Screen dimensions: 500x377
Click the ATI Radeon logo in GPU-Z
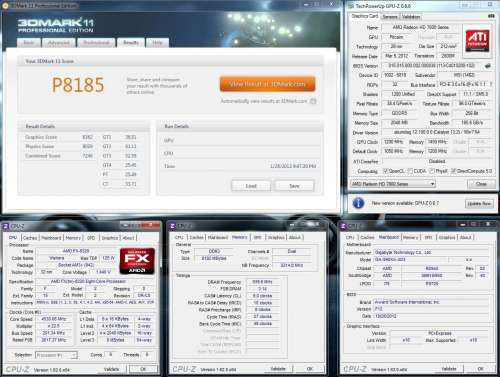click(477, 41)
